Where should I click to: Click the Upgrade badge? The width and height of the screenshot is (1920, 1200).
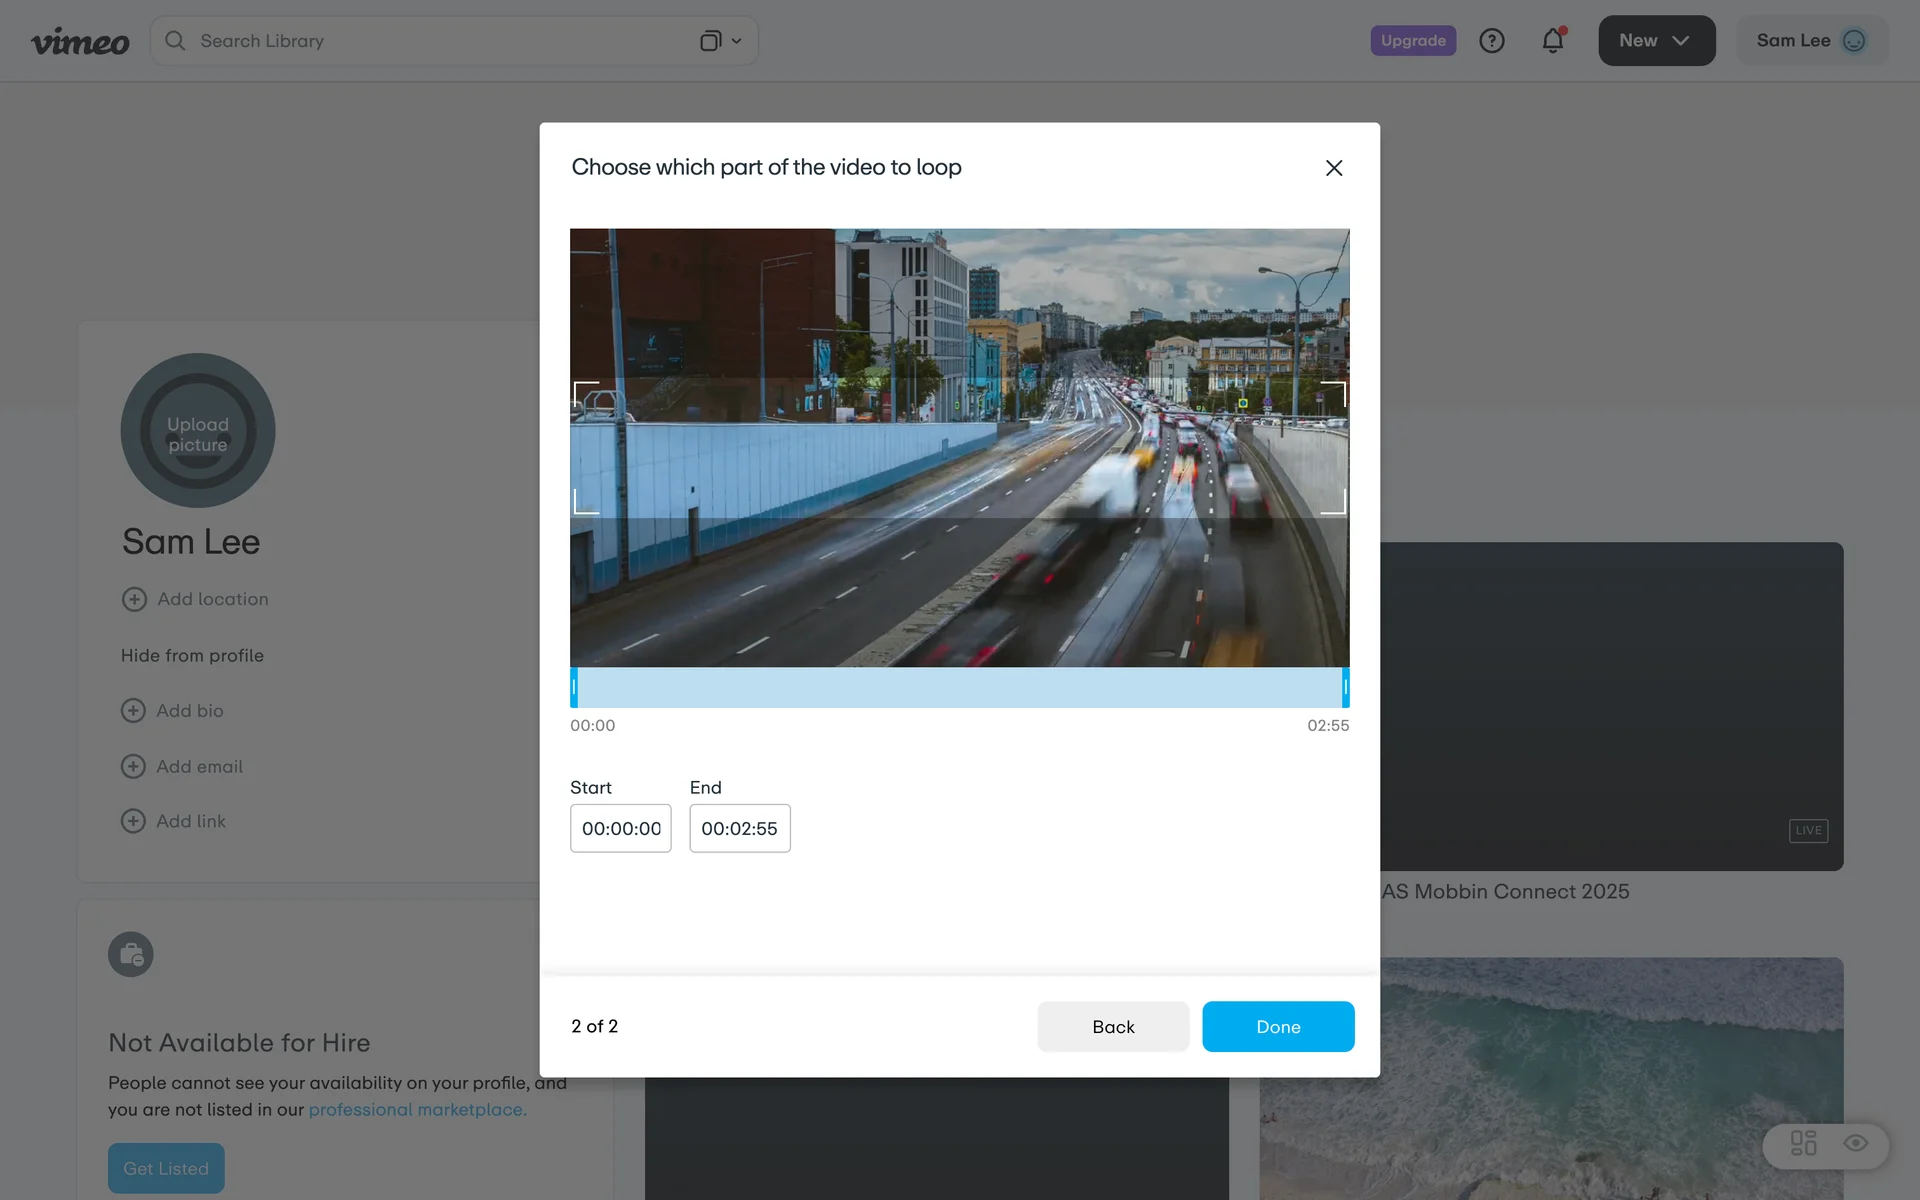coord(1412,41)
